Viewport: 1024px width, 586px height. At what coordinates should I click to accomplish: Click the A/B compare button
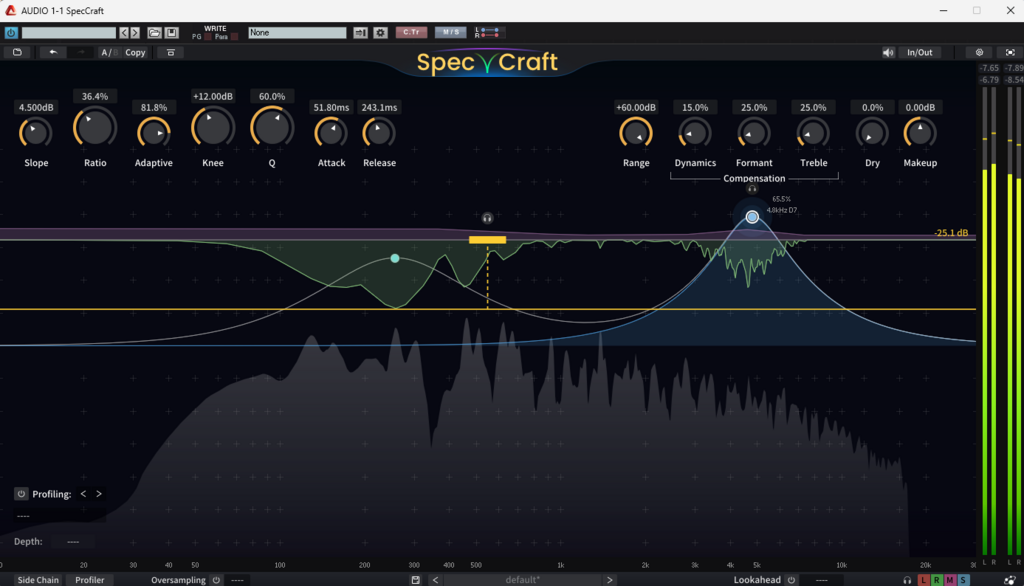pos(108,52)
